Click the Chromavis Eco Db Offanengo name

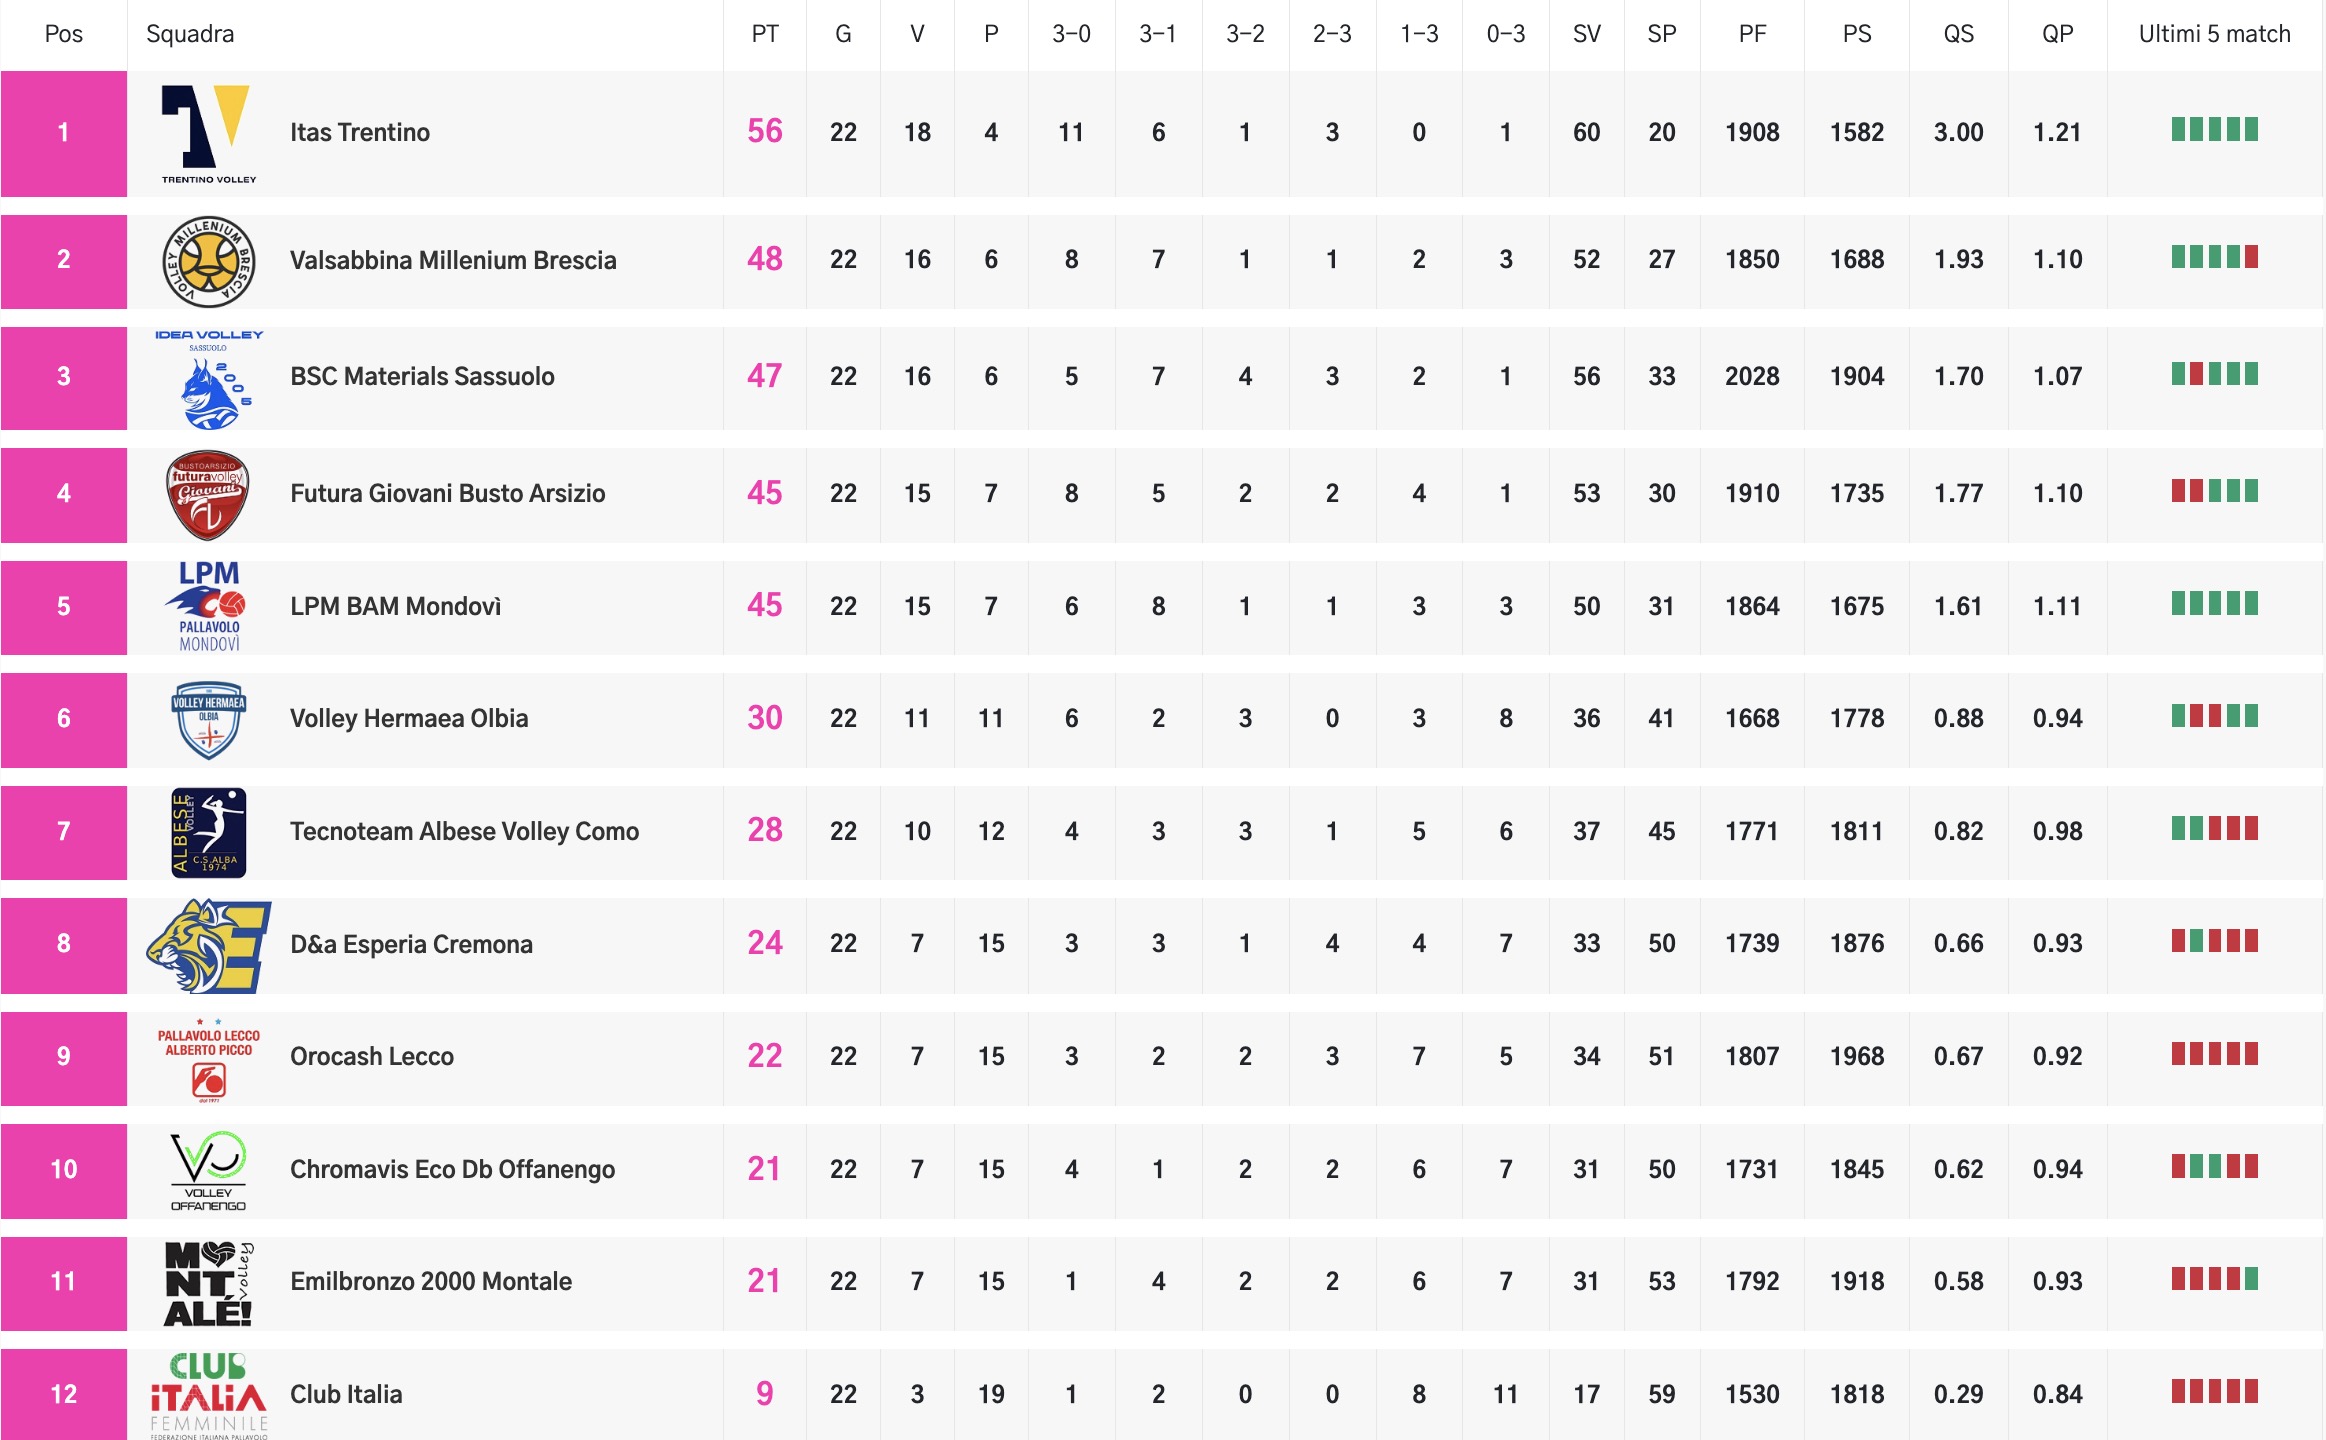452,1170
